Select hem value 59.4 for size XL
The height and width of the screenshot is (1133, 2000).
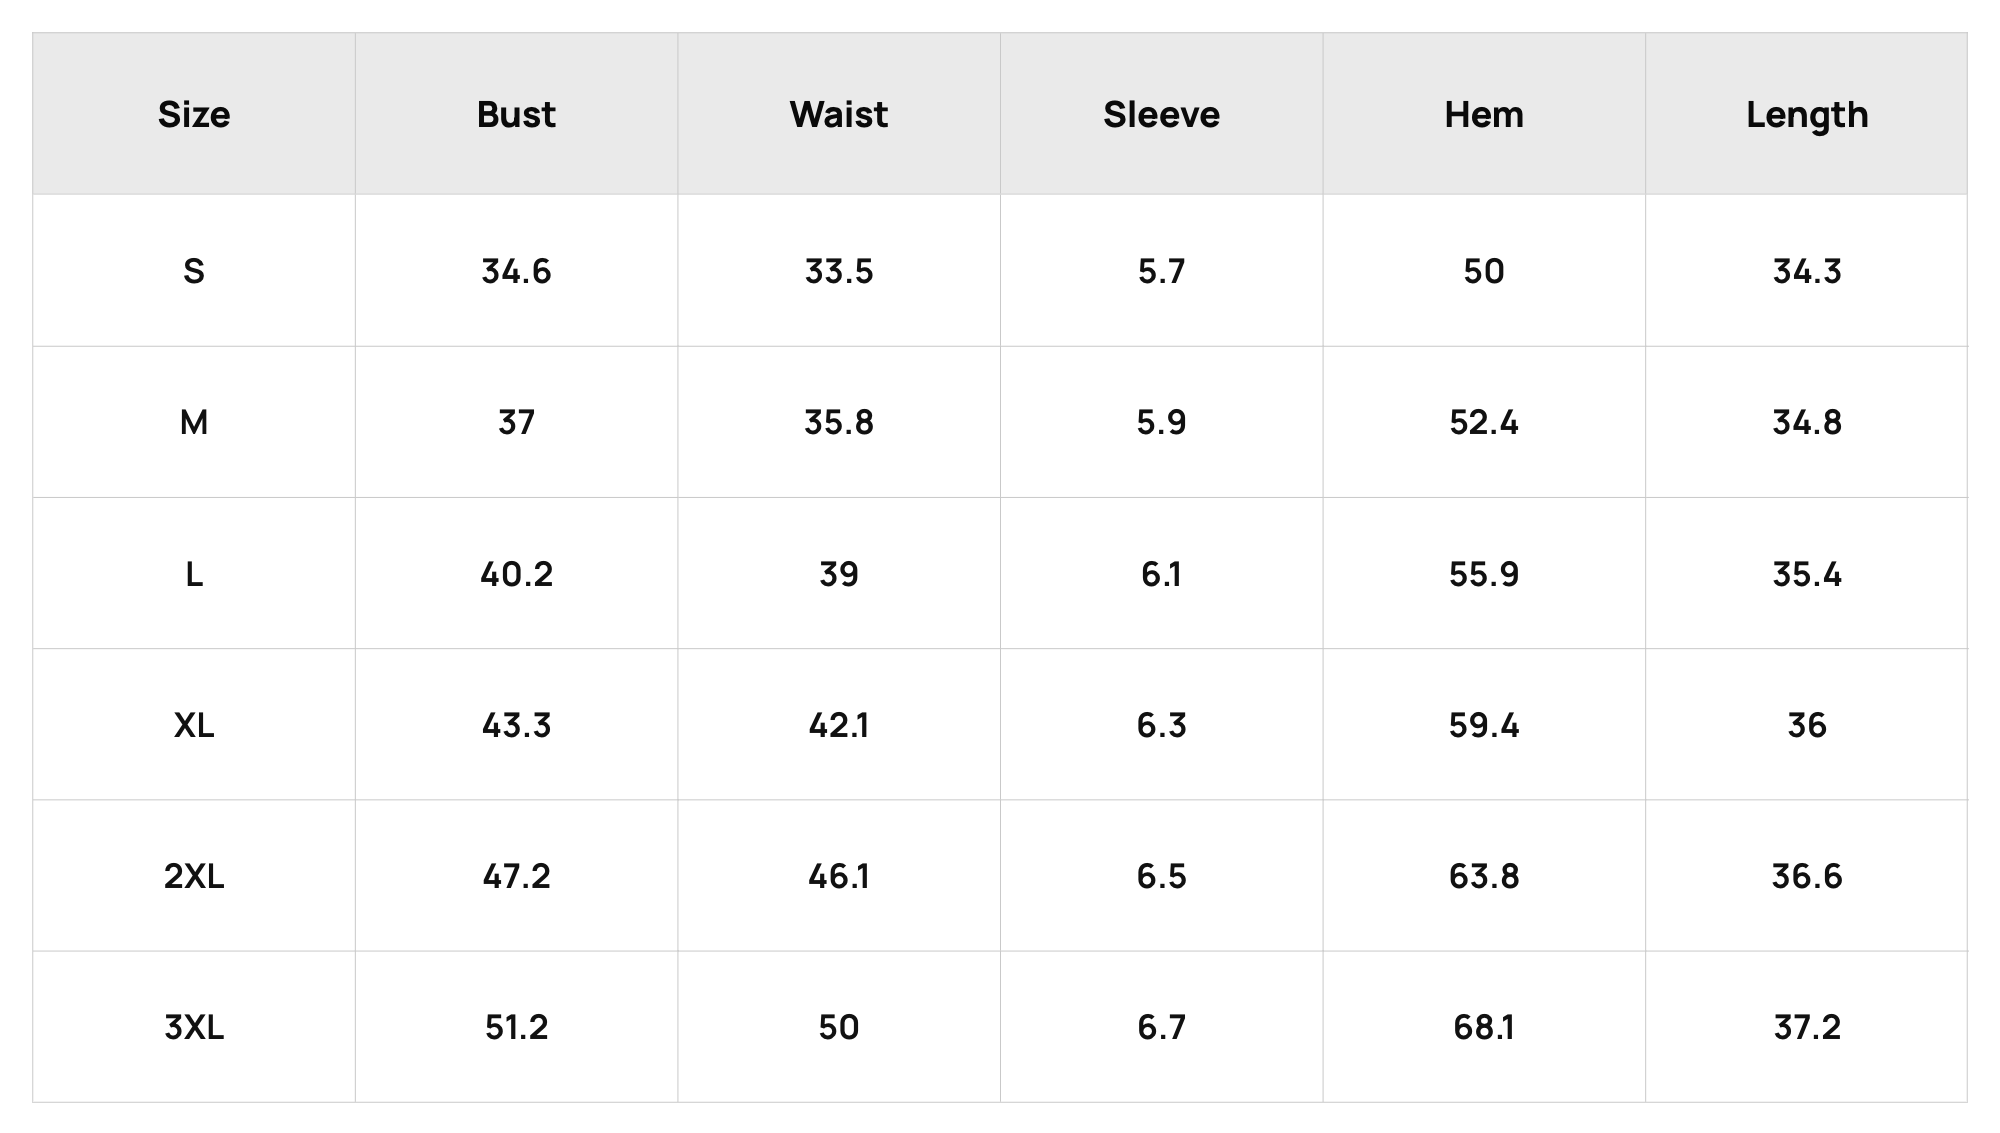tap(1484, 725)
